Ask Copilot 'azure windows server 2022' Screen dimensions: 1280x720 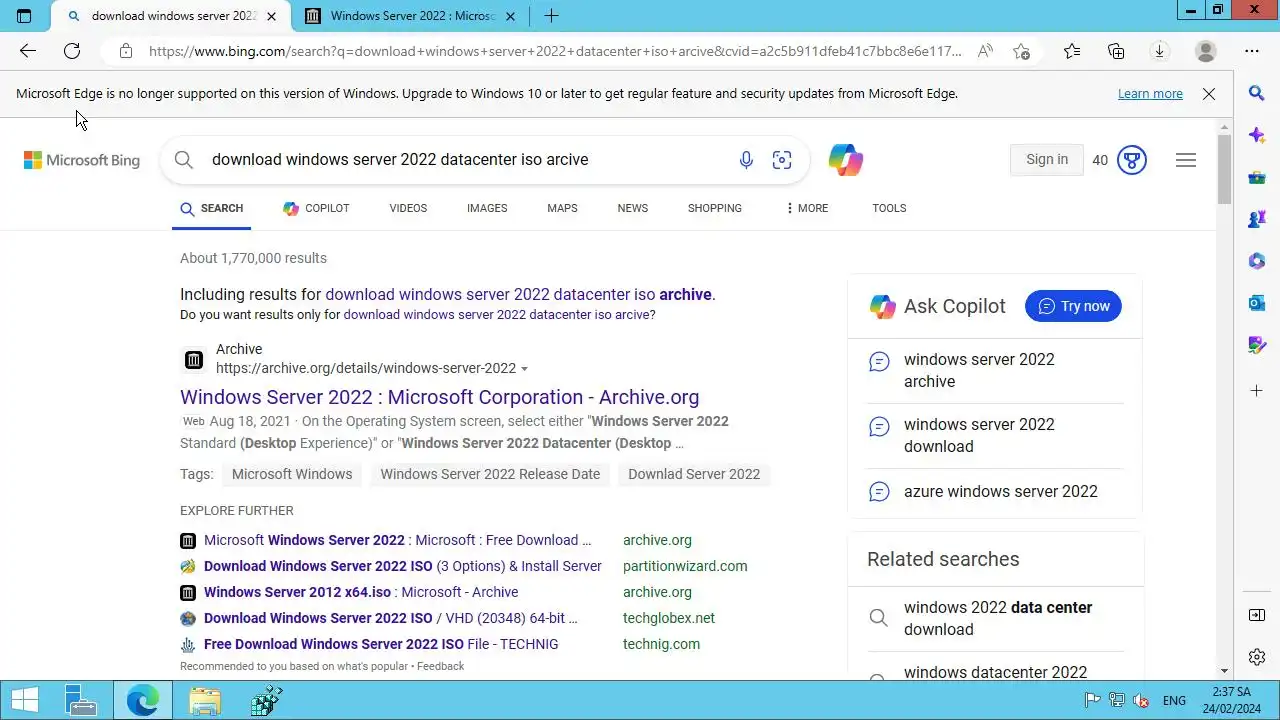(1000, 491)
